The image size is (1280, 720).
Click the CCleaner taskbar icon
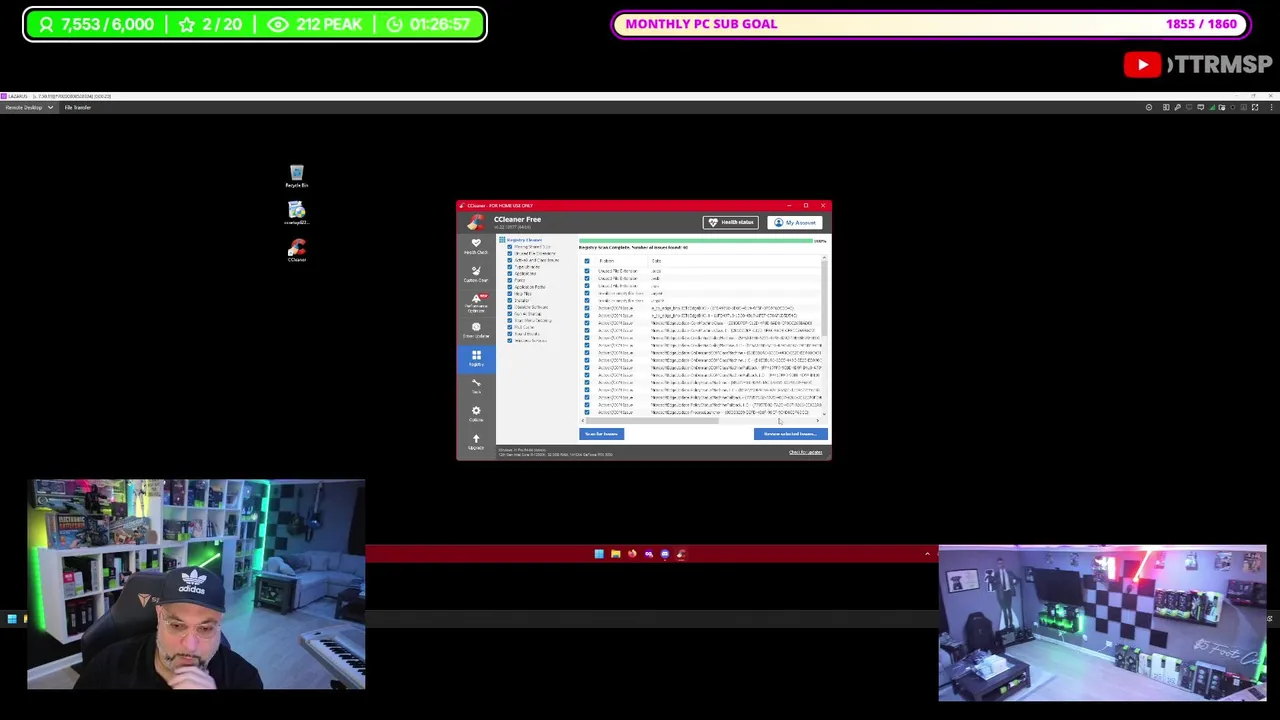point(681,554)
